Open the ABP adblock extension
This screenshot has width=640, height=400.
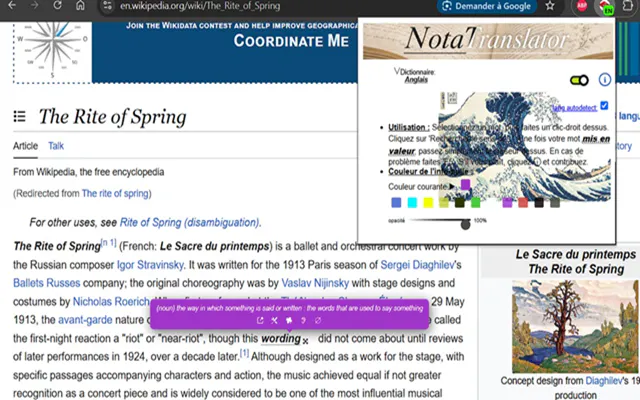pyautogui.click(x=582, y=6)
